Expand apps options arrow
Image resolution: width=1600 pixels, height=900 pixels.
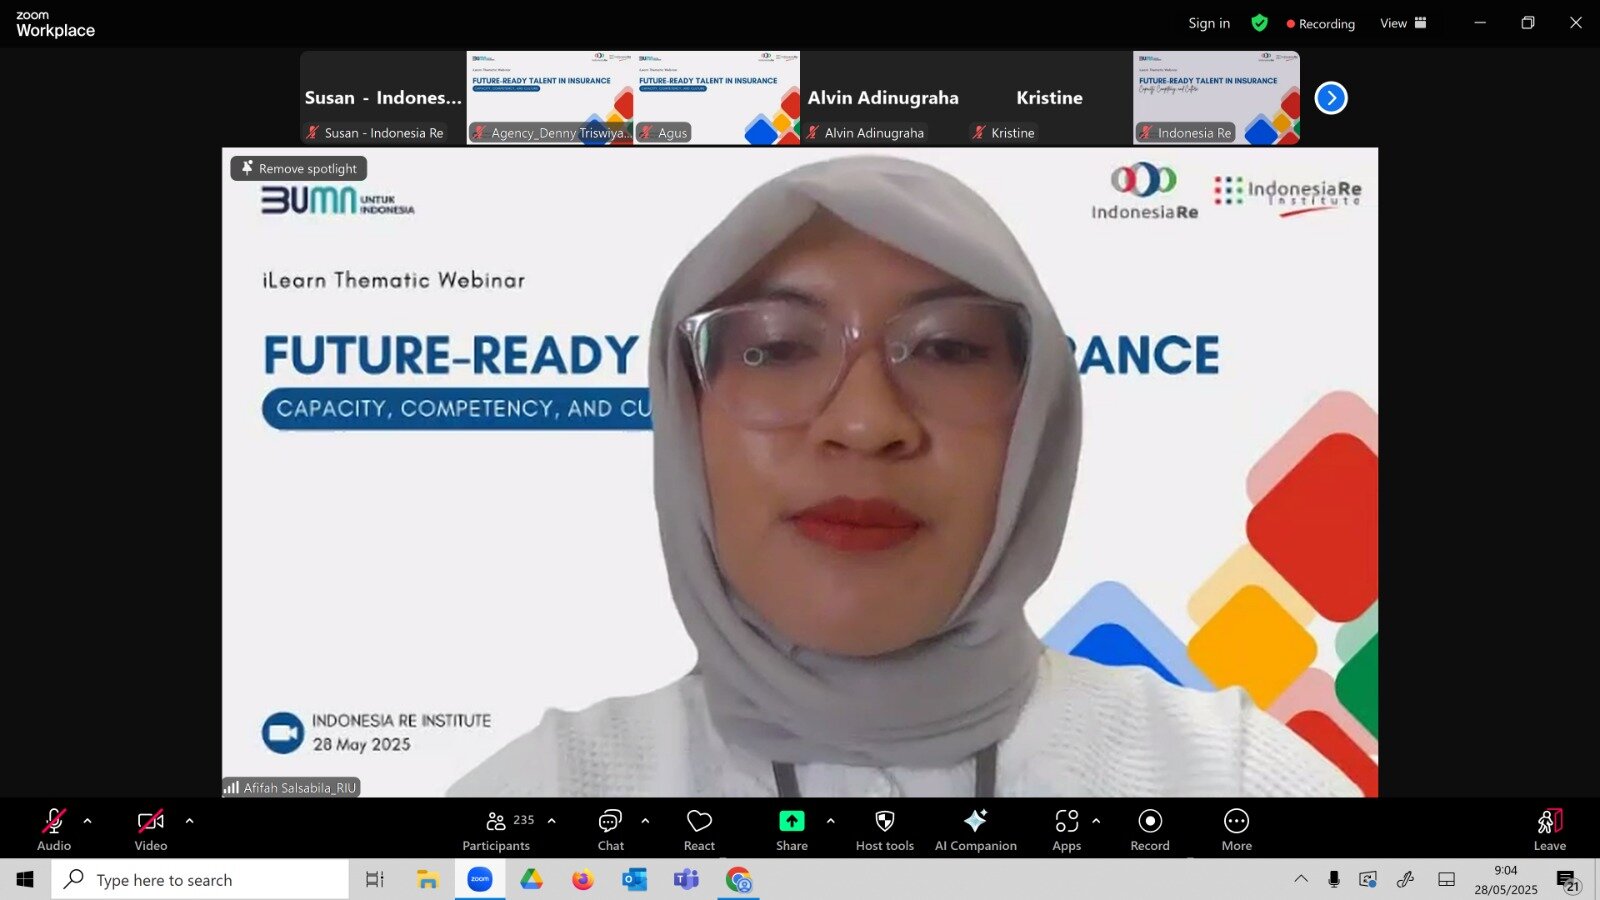pyautogui.click(x=1096, y=821)
